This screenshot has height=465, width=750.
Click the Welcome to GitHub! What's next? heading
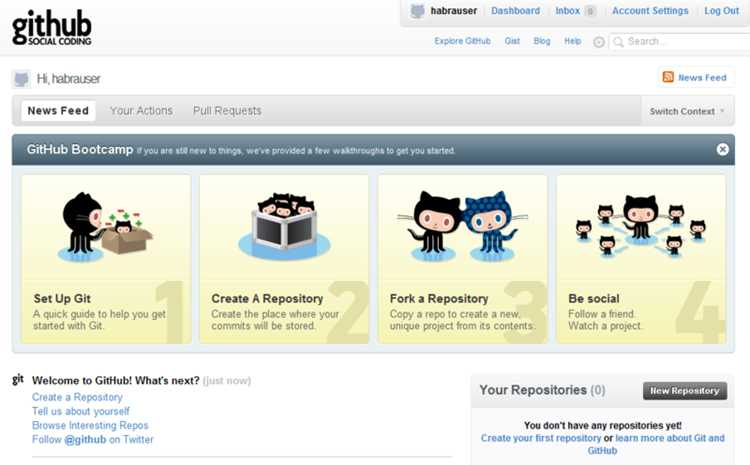115,381
